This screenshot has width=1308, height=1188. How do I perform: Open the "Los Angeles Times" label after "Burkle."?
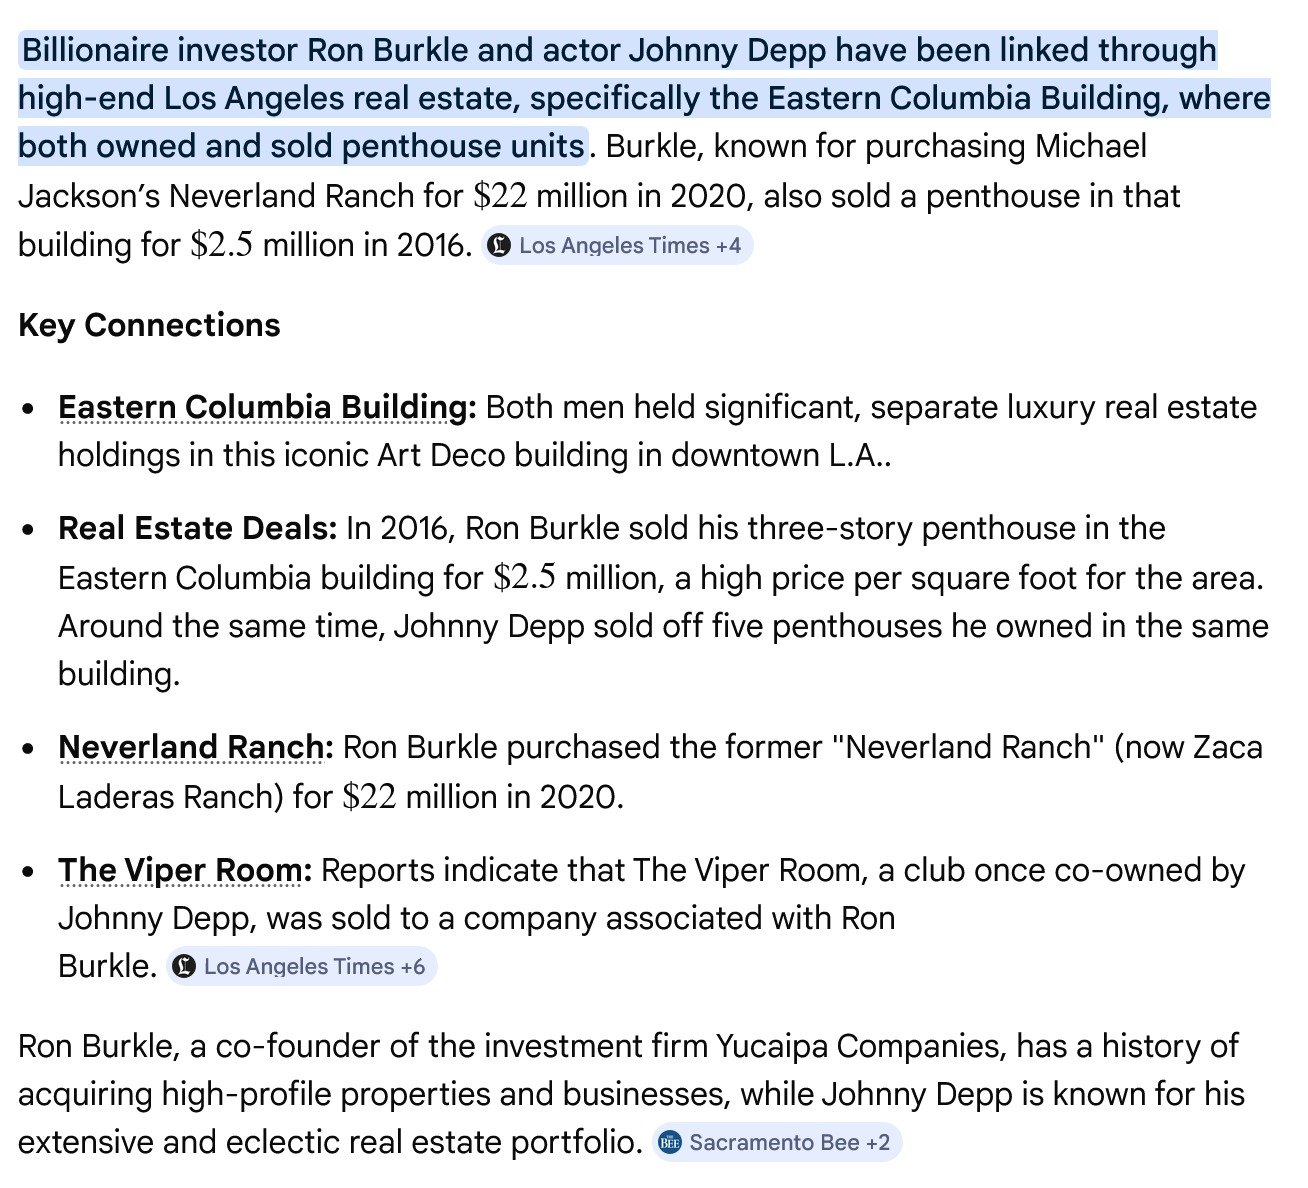coord(298,966)
